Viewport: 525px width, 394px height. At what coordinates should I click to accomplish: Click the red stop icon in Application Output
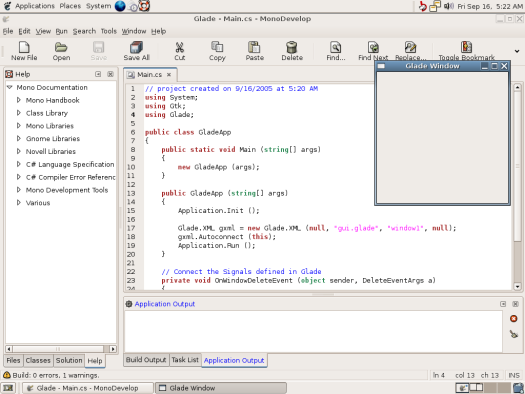coord(513,318)
